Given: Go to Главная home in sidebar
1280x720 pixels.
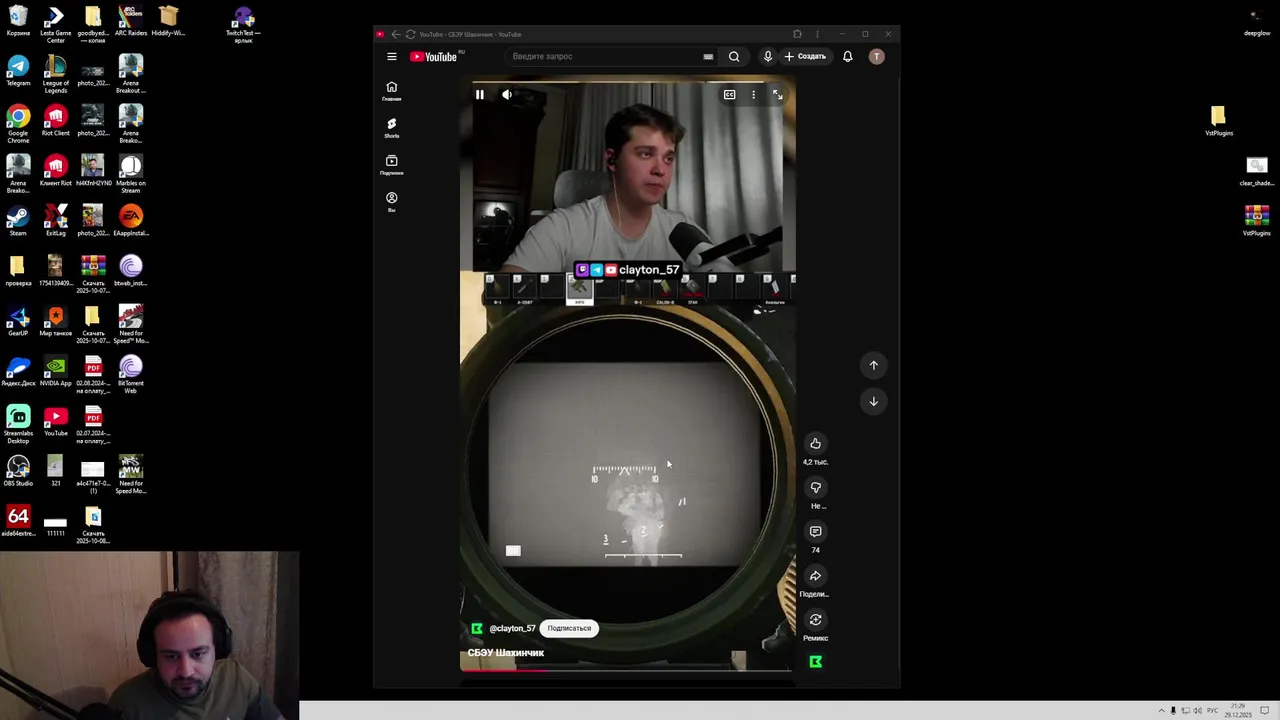Looking at the screenshot, I should (x=392, y=91).
